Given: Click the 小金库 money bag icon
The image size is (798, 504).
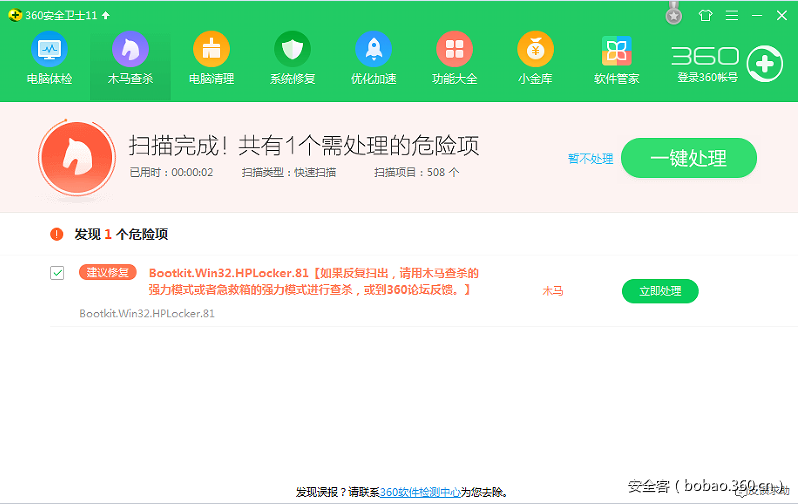Looking at the screenshot, I should (535, 50).
